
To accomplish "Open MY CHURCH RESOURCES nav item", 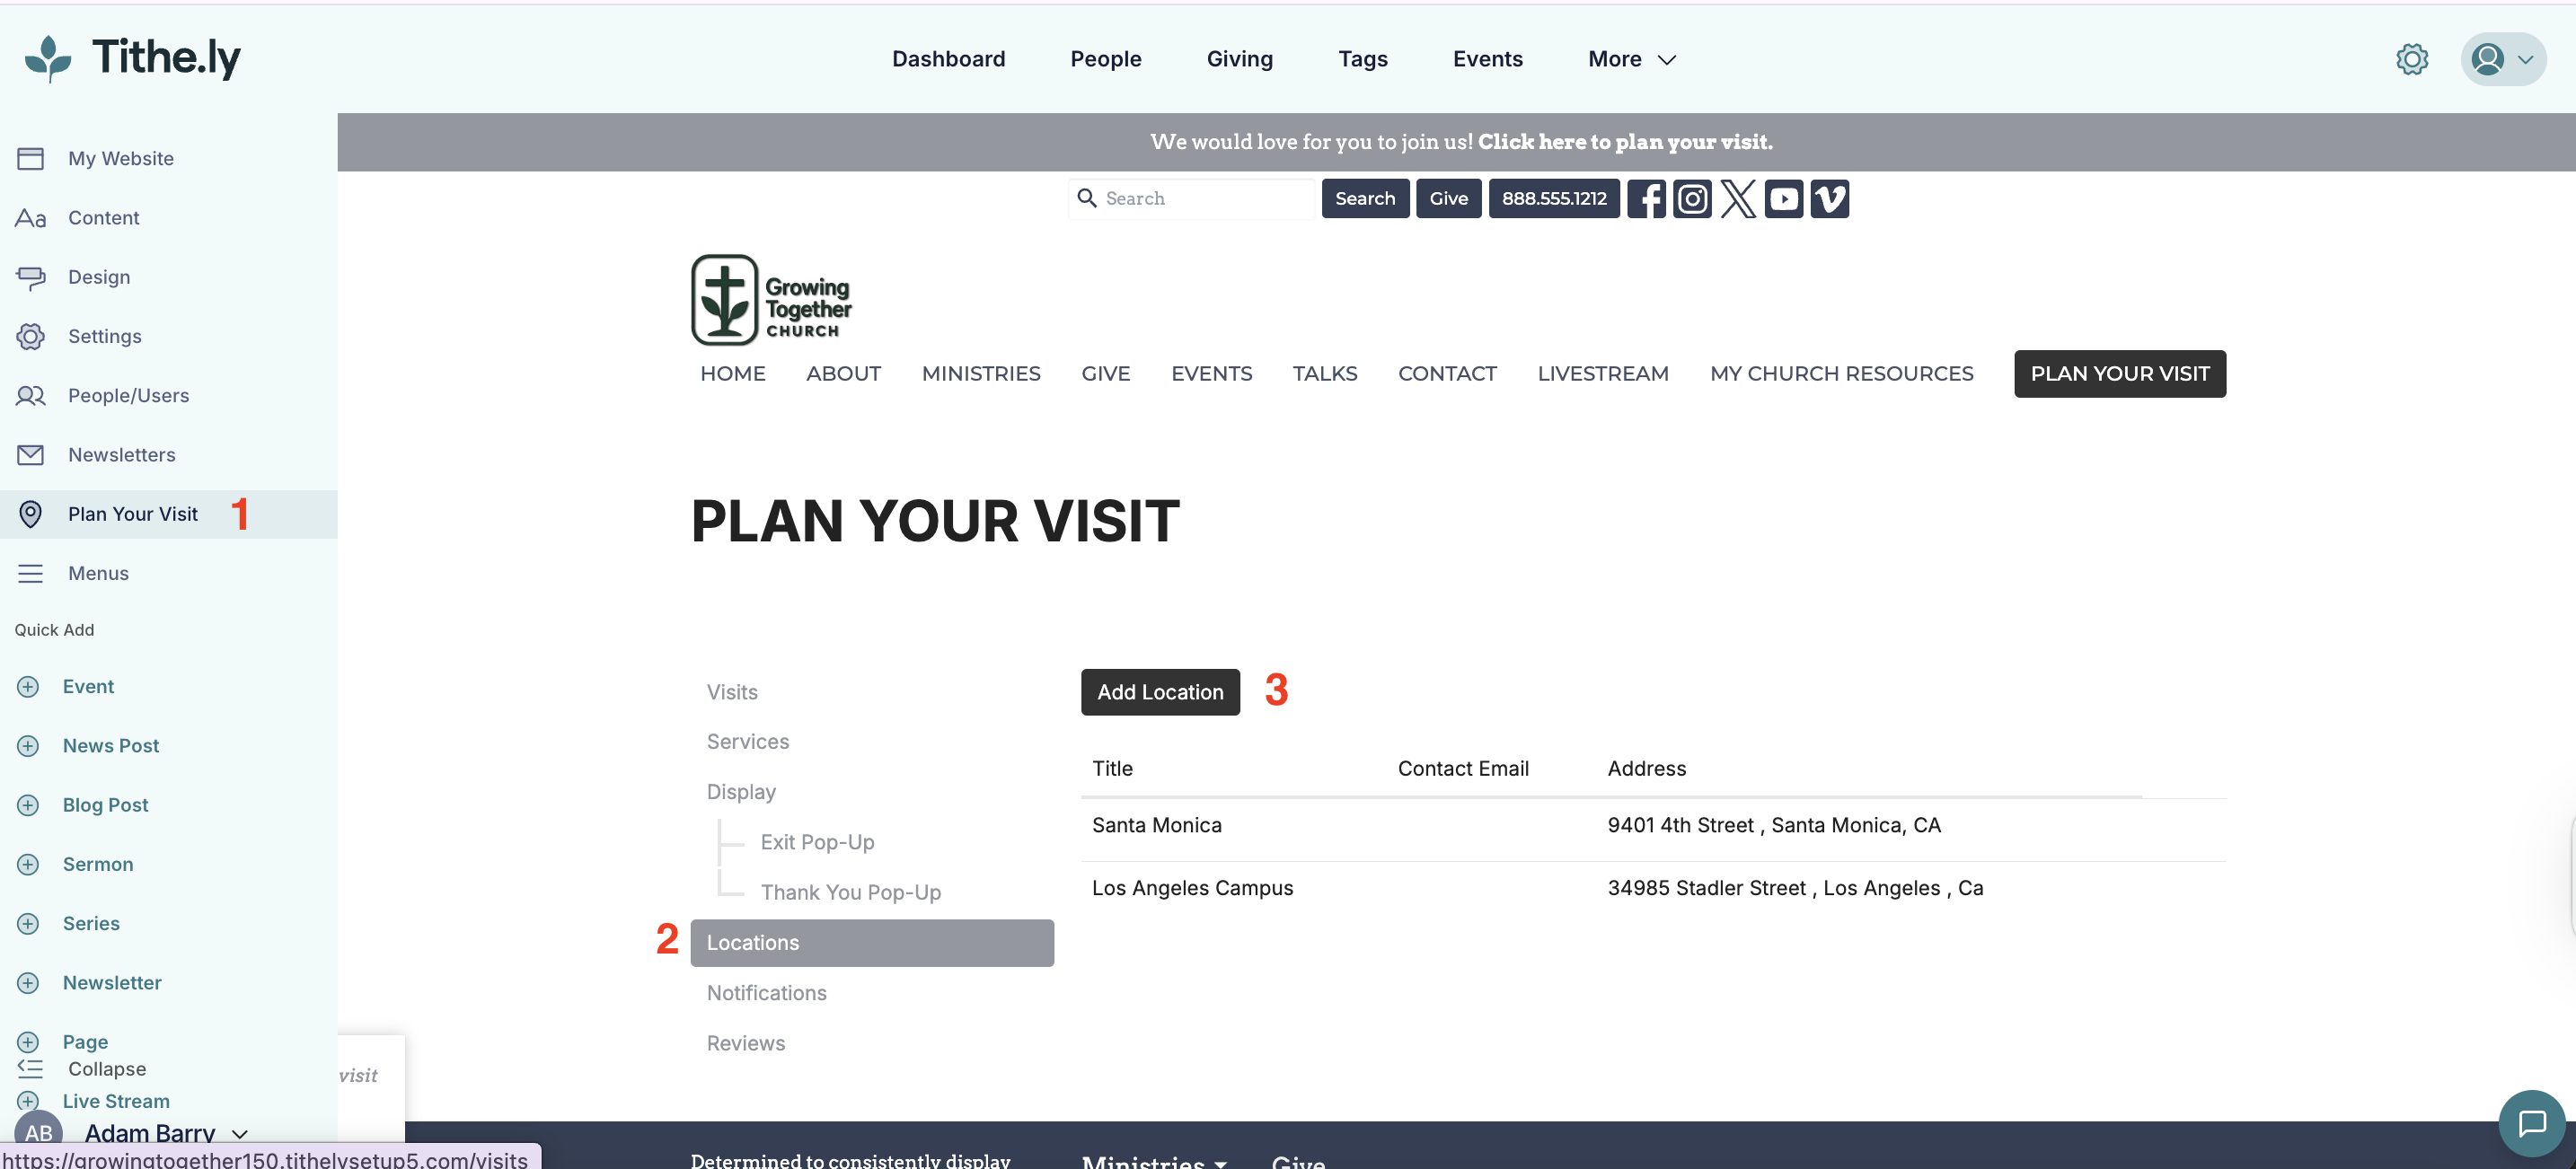I will (x=1840, y=373).
